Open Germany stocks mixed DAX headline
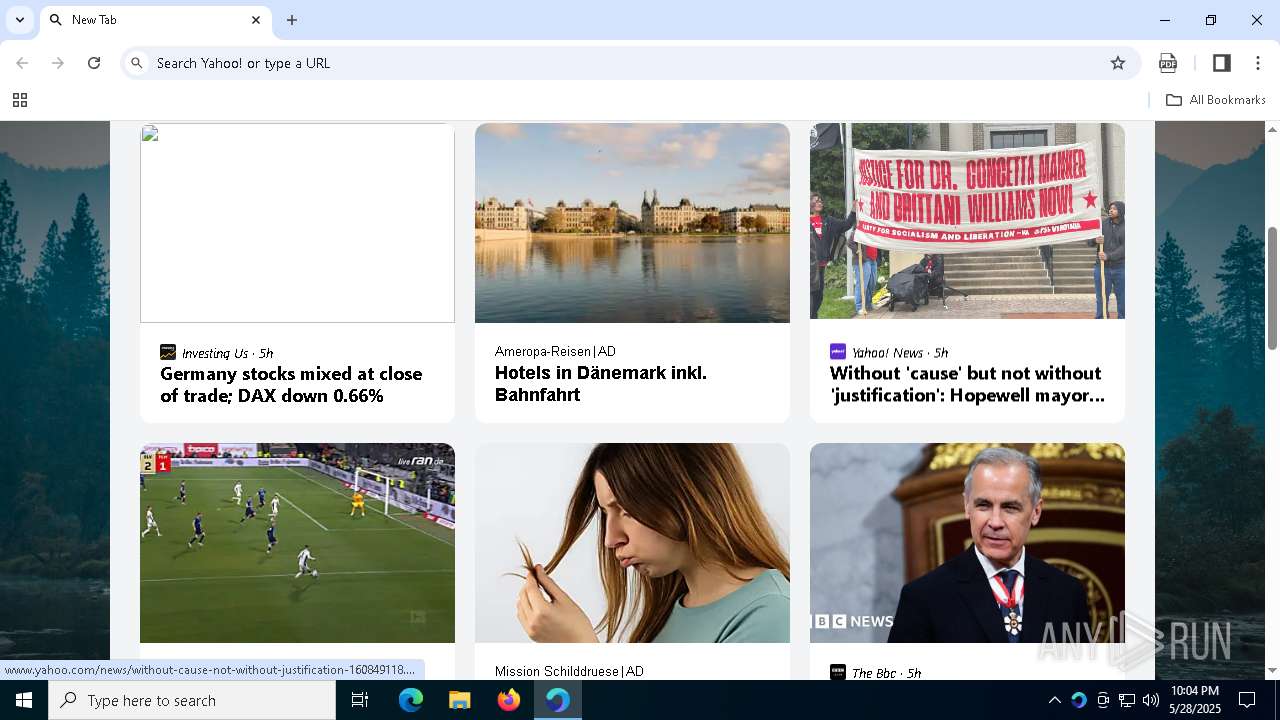Image resolution: width=1280 pixels, height=720 pixels. point(291,385)
